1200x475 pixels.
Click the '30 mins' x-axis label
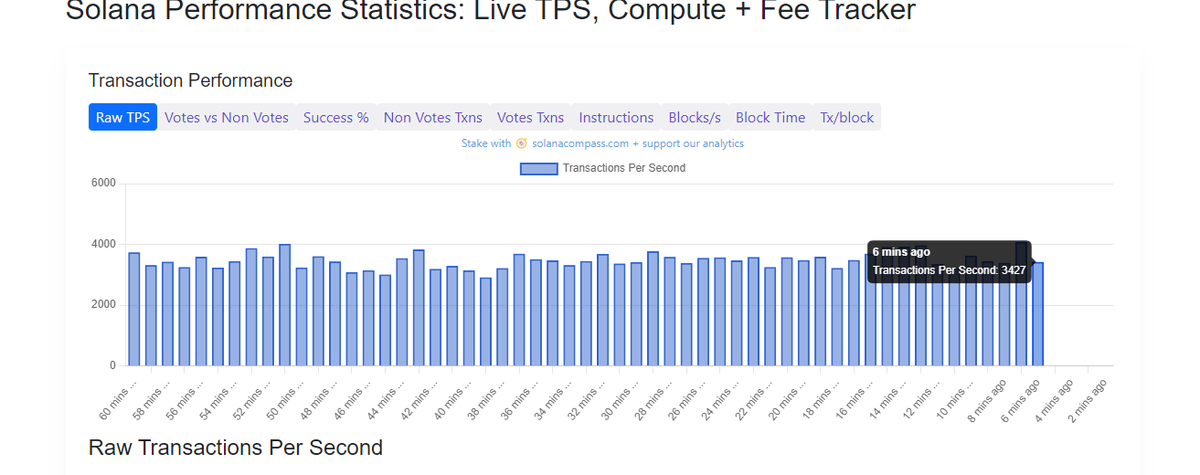click(x=620, y=399)
